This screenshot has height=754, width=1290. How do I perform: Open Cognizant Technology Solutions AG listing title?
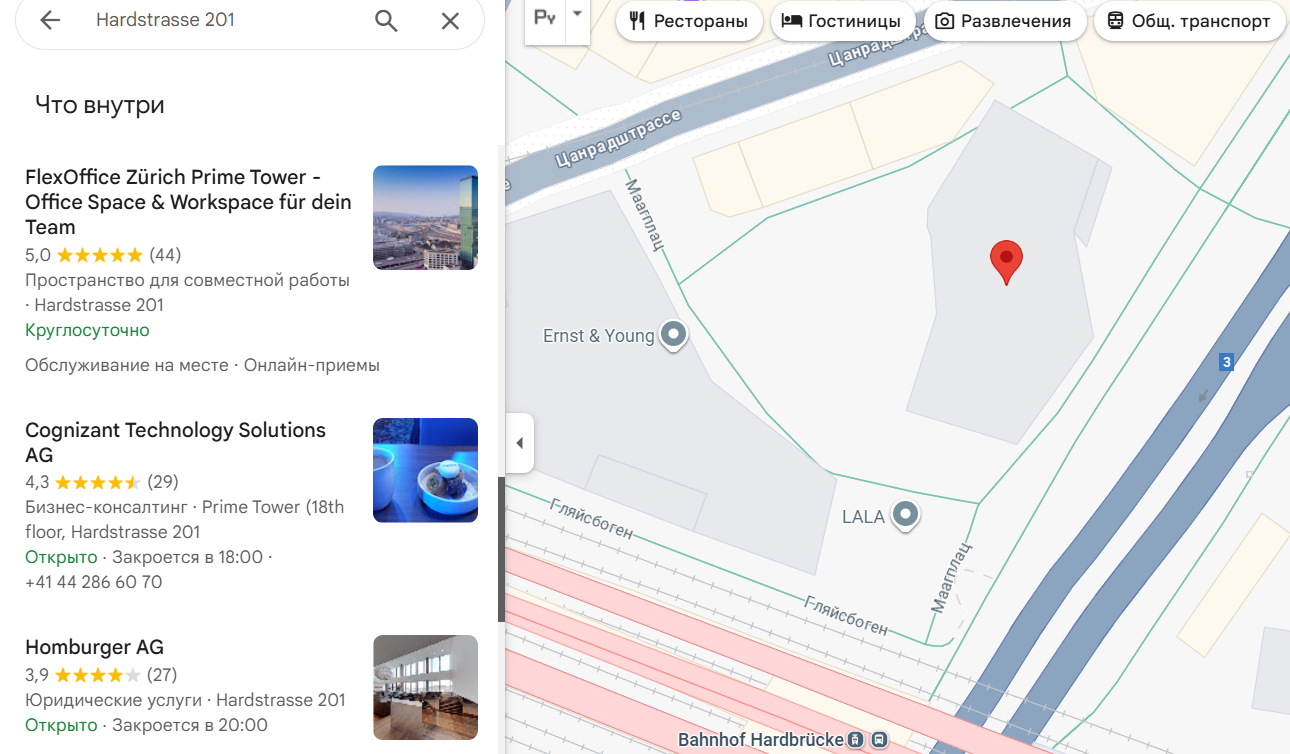175,442
